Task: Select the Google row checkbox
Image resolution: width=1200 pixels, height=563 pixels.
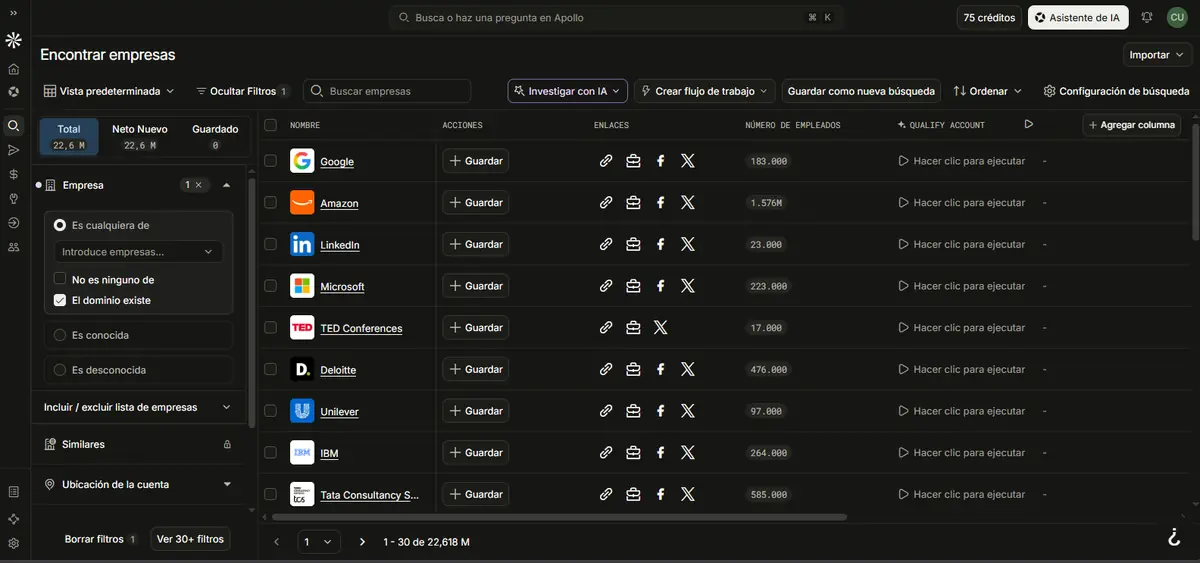Action: click(x=270, y=160)
